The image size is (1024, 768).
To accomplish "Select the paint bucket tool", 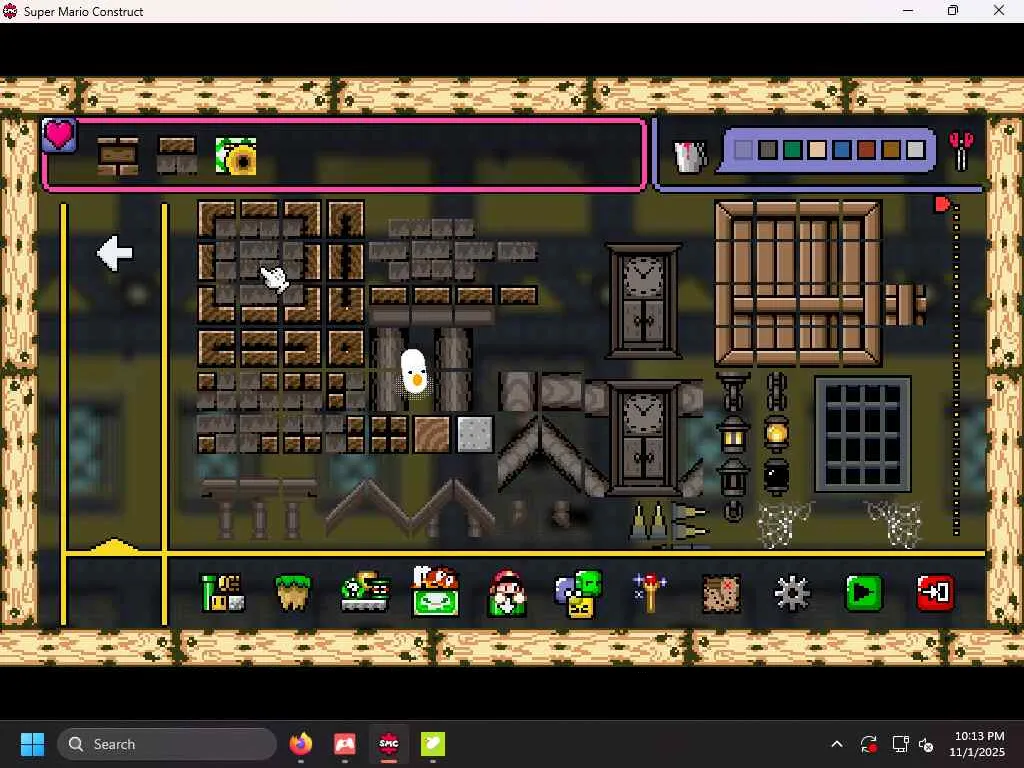I will (x=690, y=156).
